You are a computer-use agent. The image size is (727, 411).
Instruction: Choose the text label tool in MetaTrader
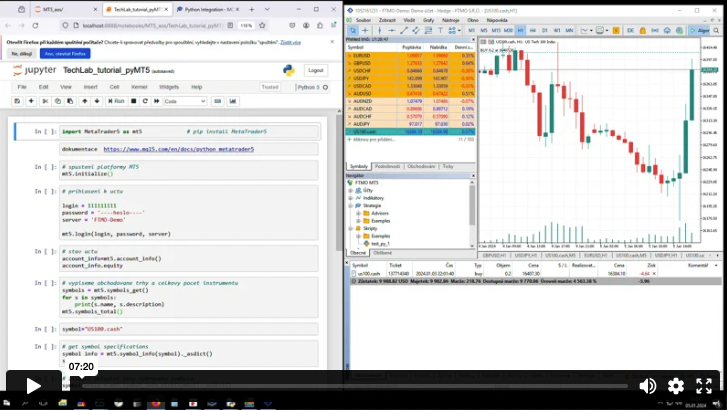[440, 30]
